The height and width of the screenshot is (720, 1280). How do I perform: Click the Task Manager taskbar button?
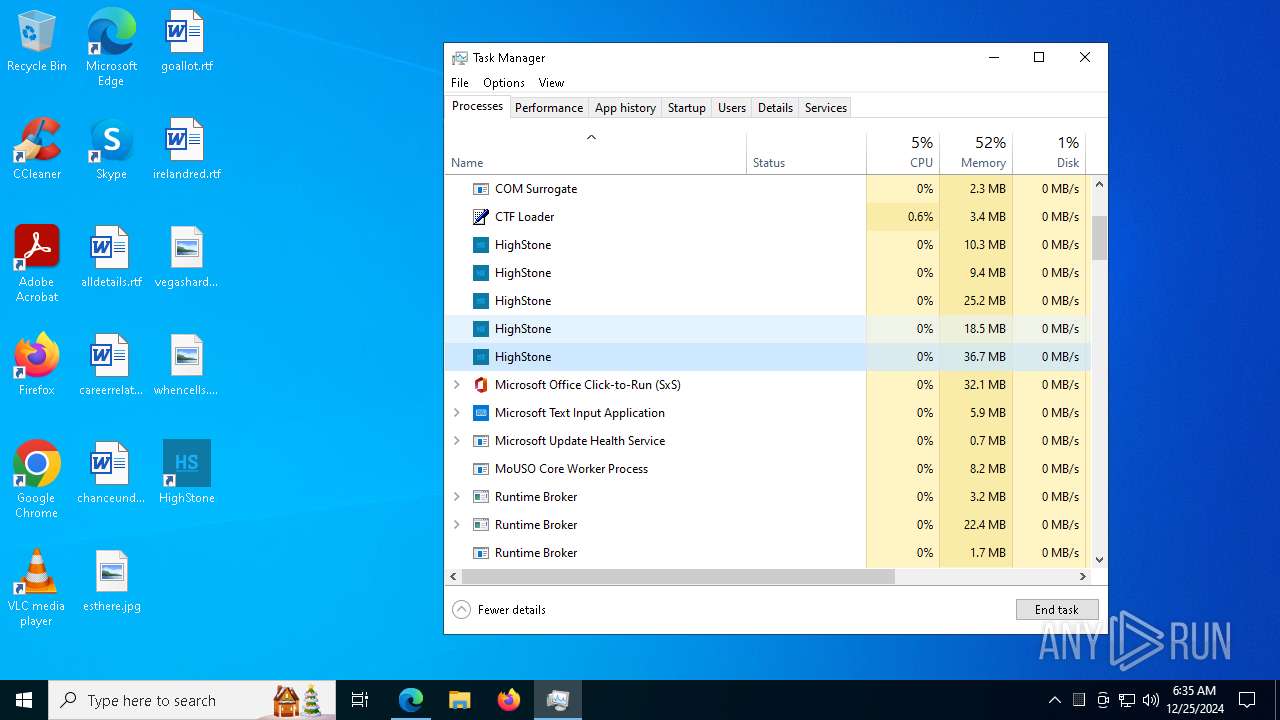(x=557, y=700)
